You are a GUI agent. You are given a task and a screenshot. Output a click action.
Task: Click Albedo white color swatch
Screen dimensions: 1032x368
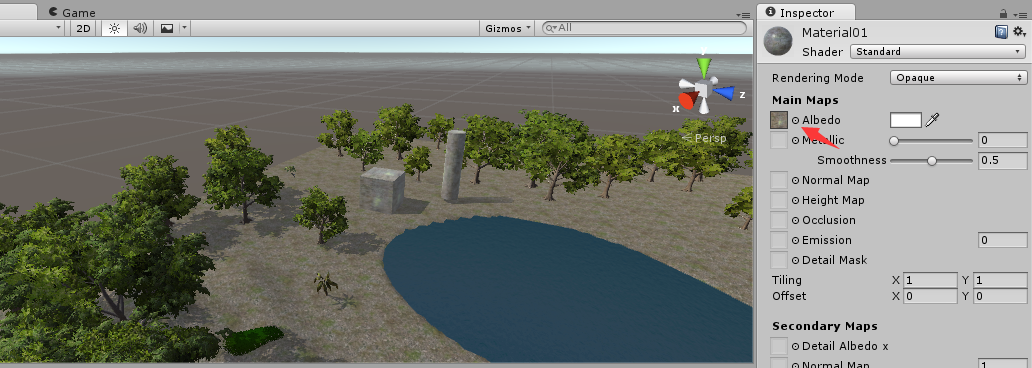(906, 120)
